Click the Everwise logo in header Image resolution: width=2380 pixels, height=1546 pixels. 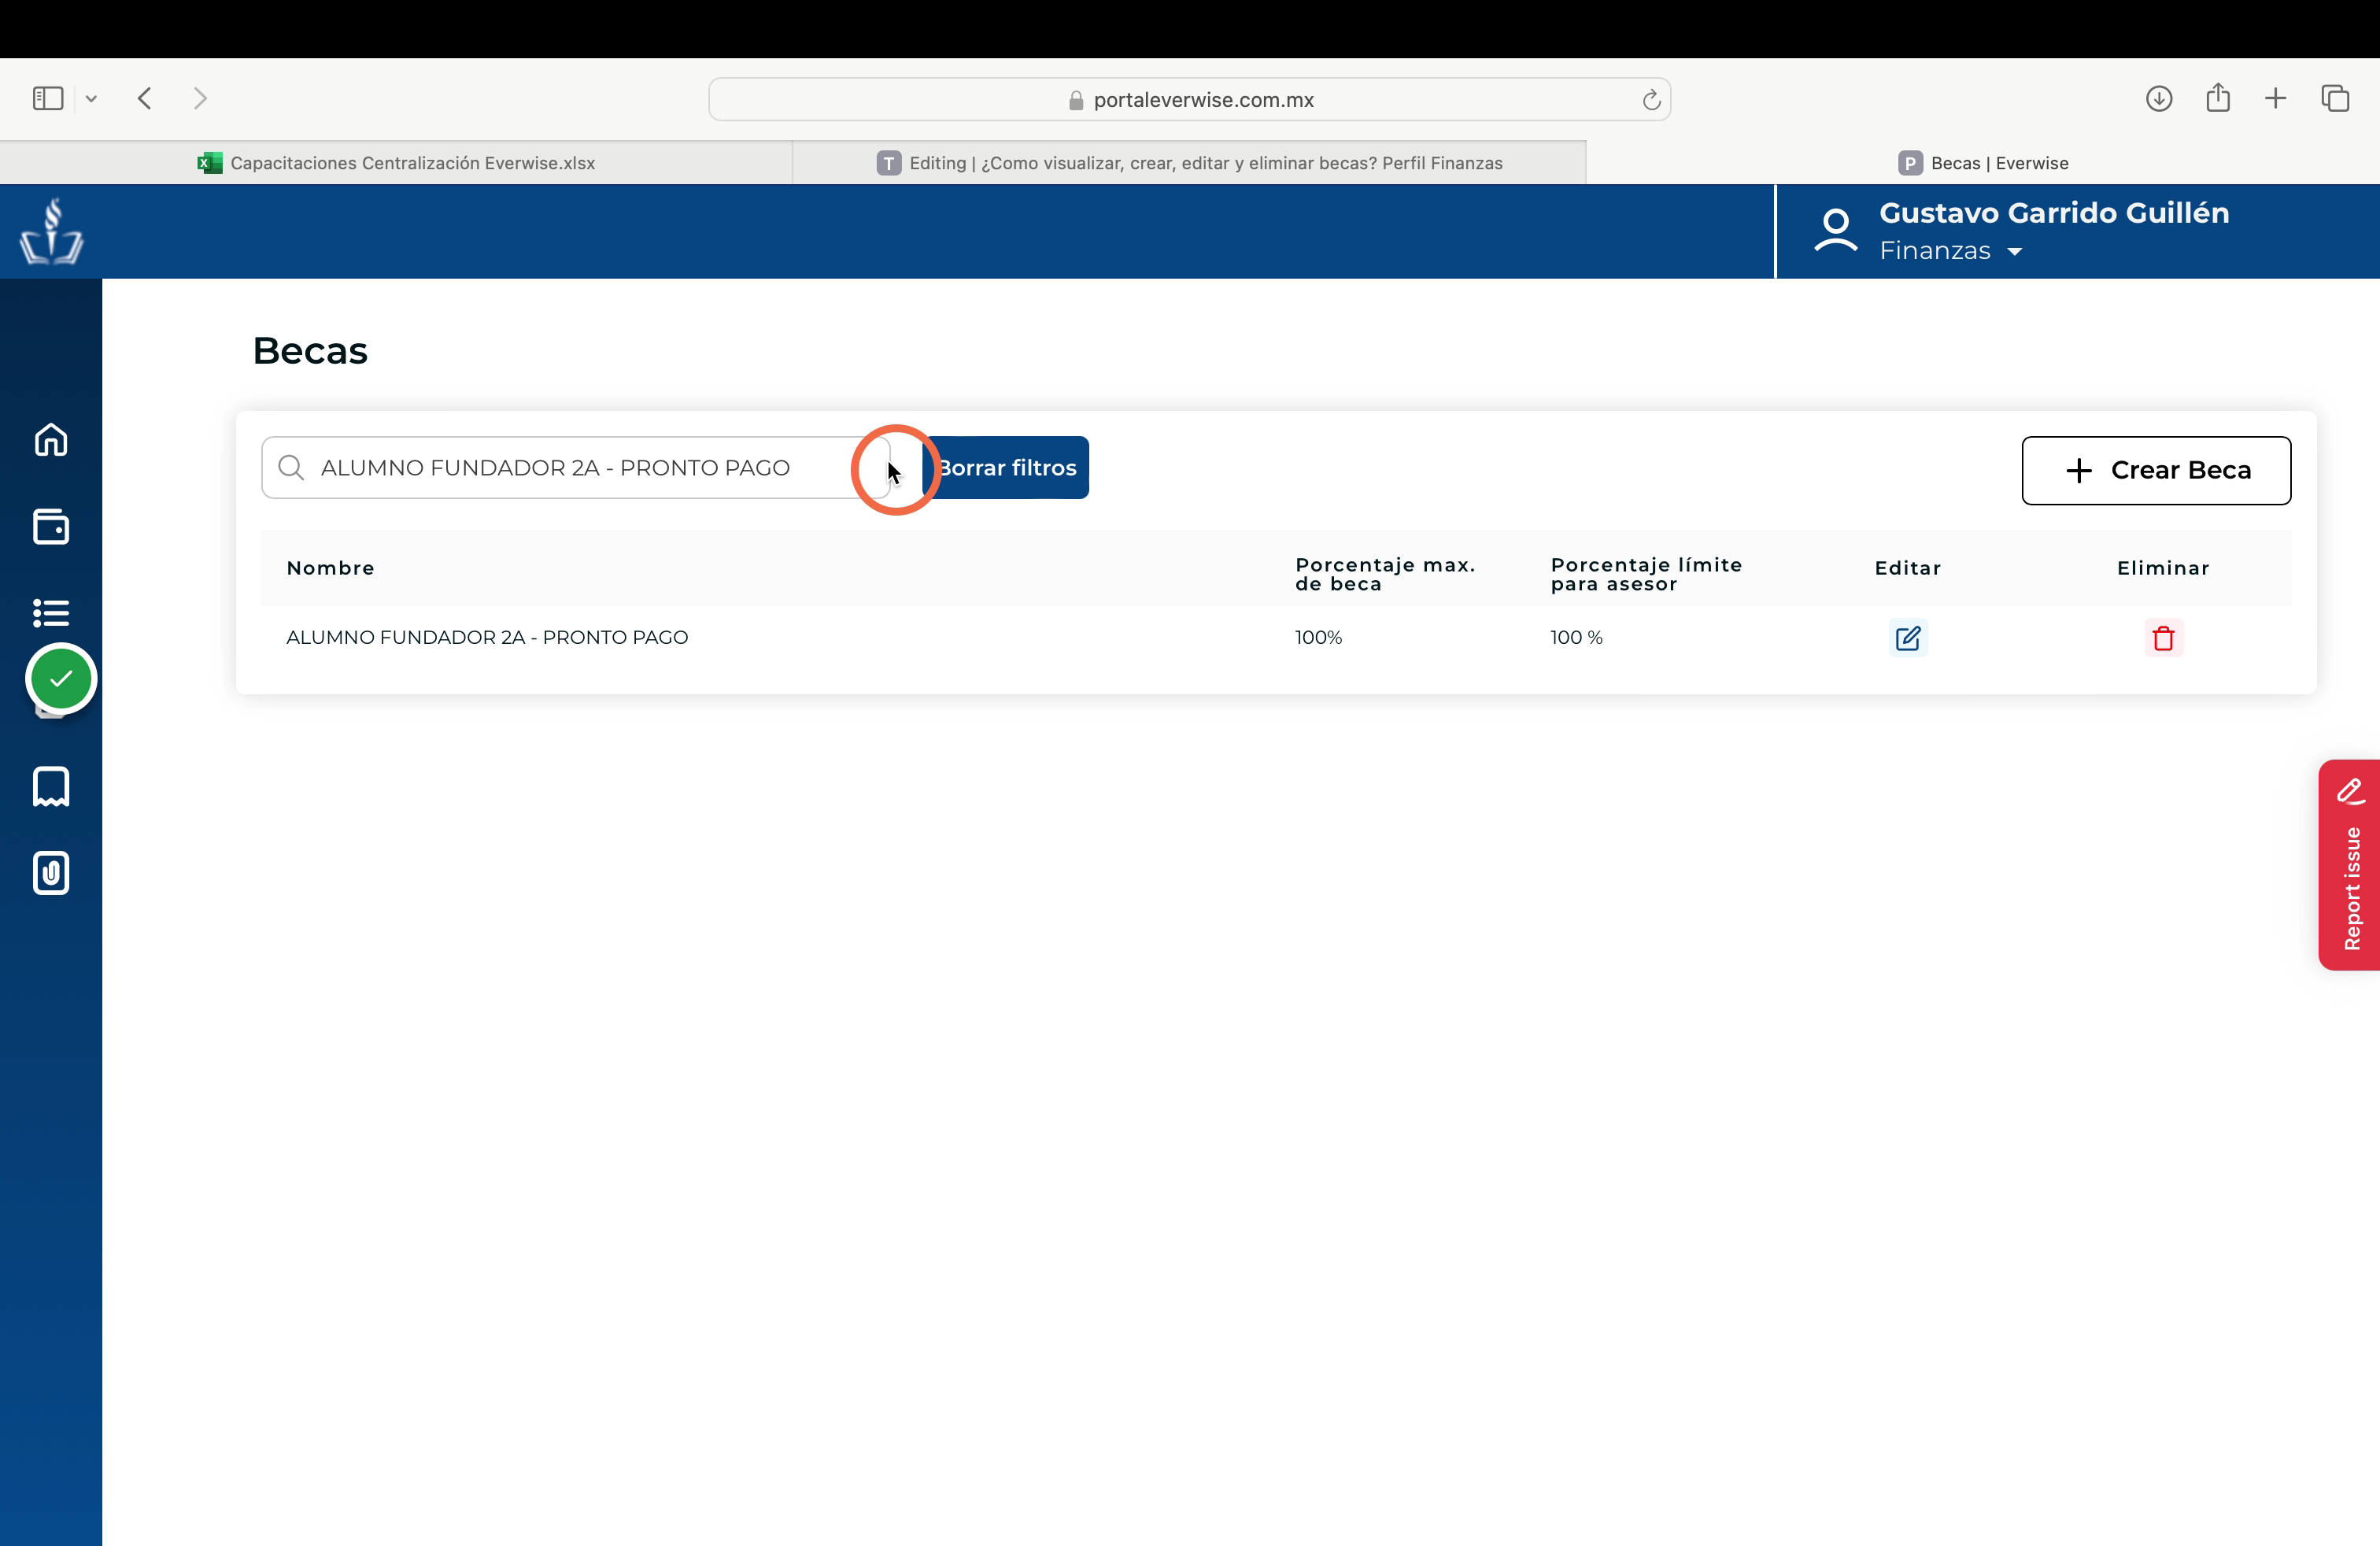point(51,232)
